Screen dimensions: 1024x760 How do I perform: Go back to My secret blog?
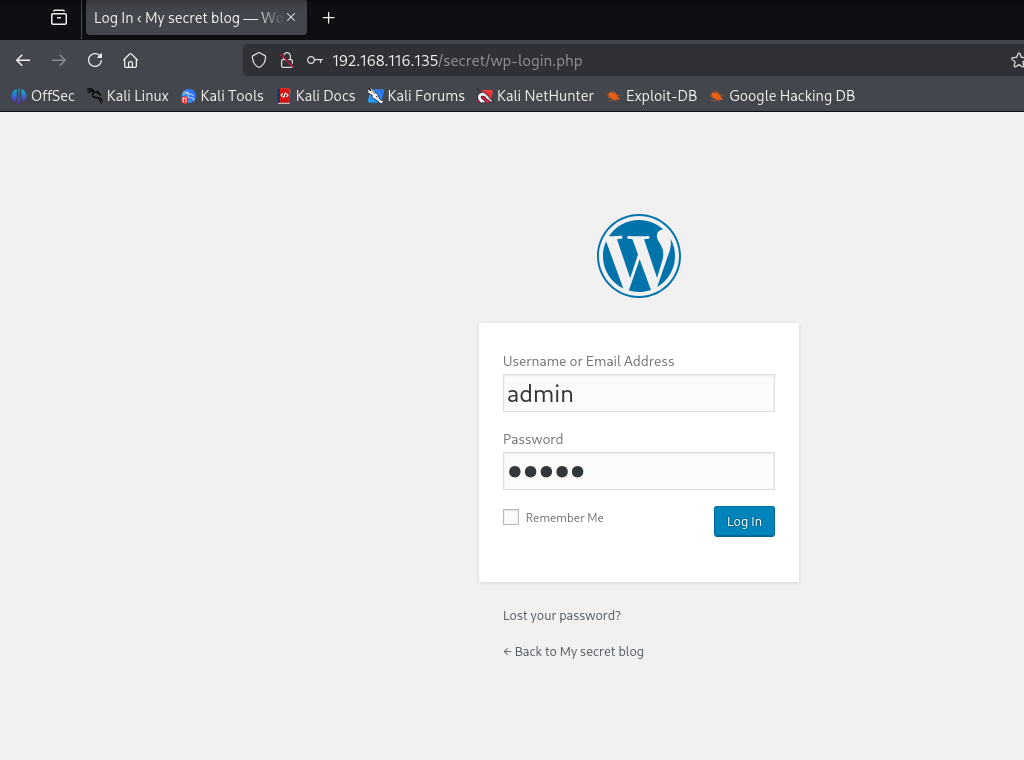click(573, 651)
